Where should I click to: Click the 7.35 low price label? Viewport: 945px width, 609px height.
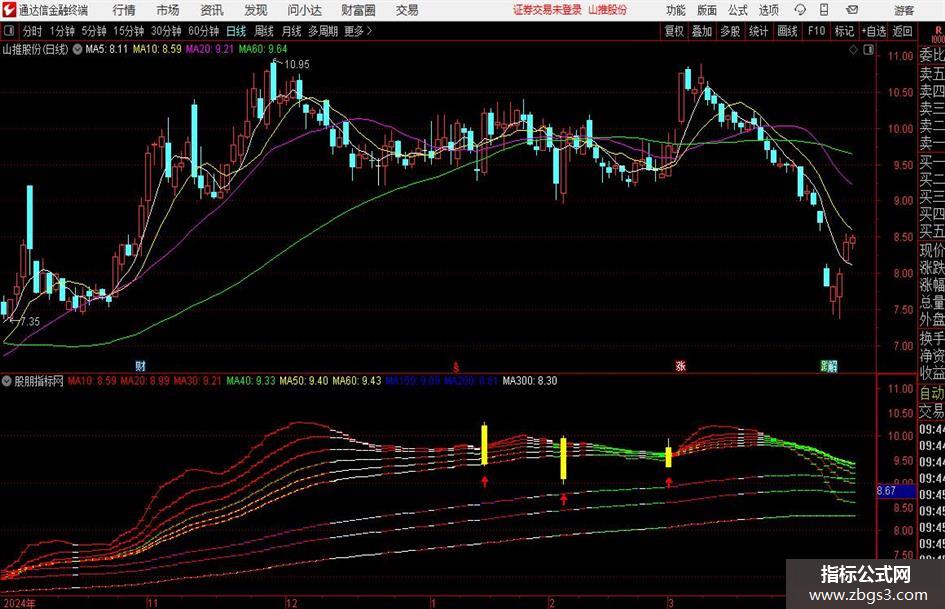coord(30,321)
